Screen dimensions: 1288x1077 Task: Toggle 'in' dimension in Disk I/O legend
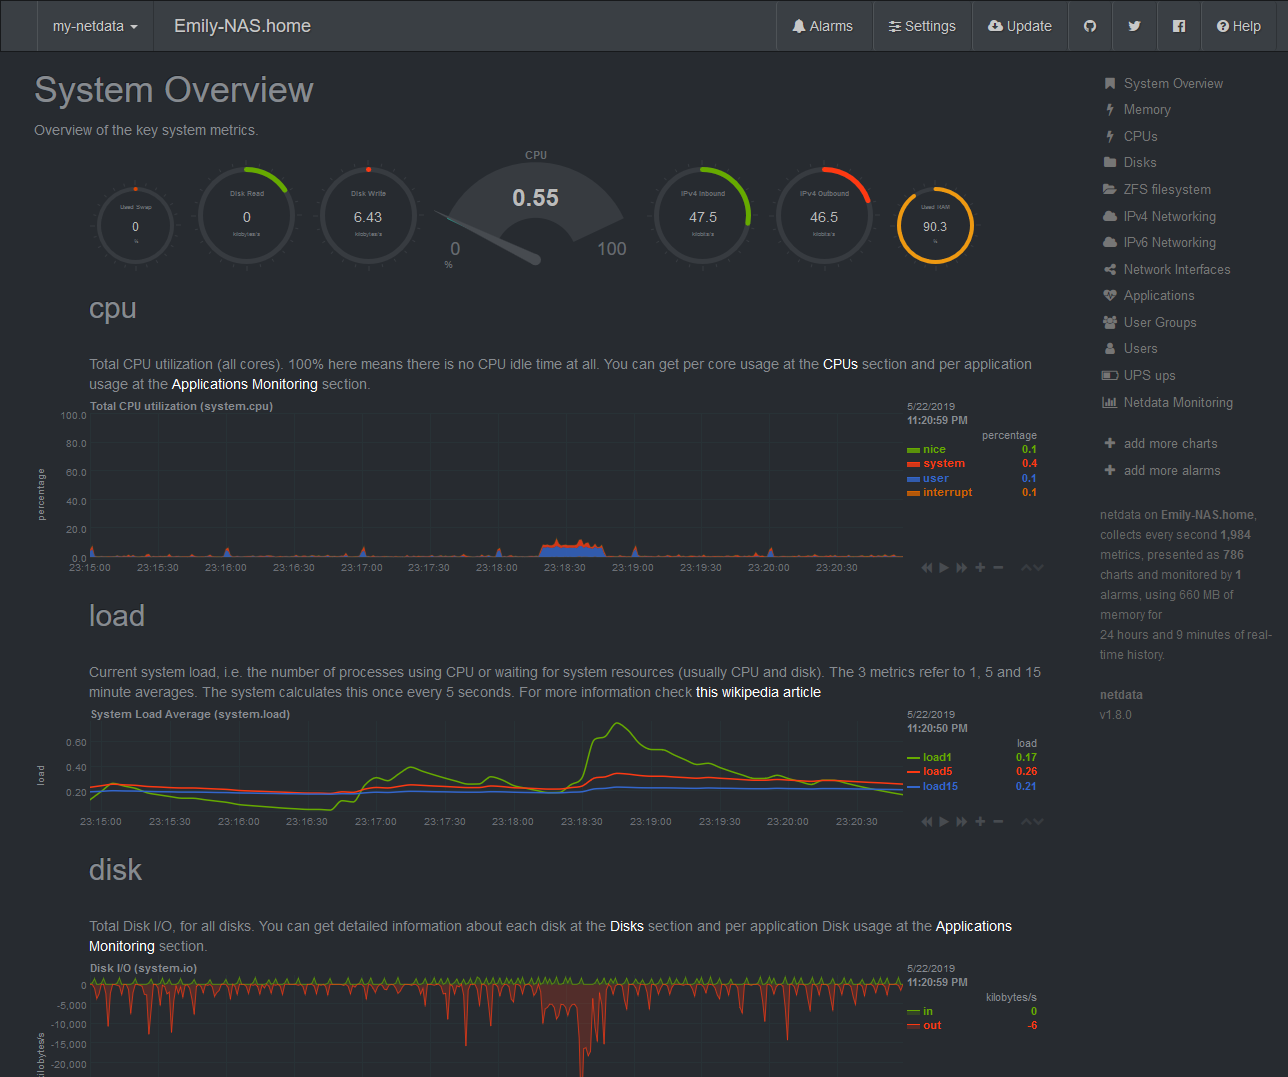928,1012
